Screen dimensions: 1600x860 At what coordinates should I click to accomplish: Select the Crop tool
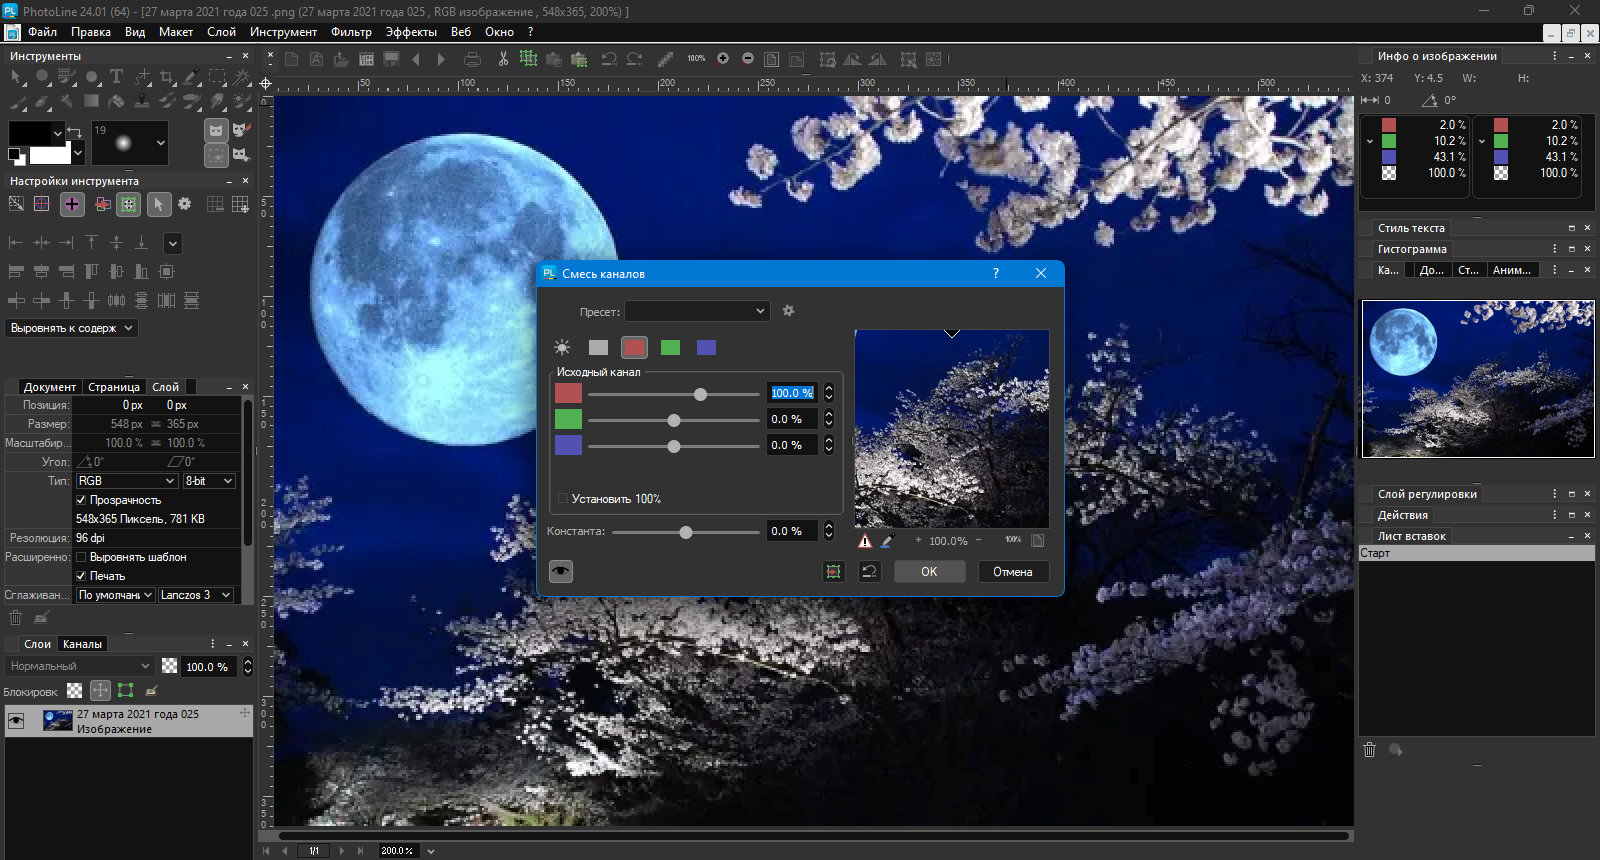167,77
